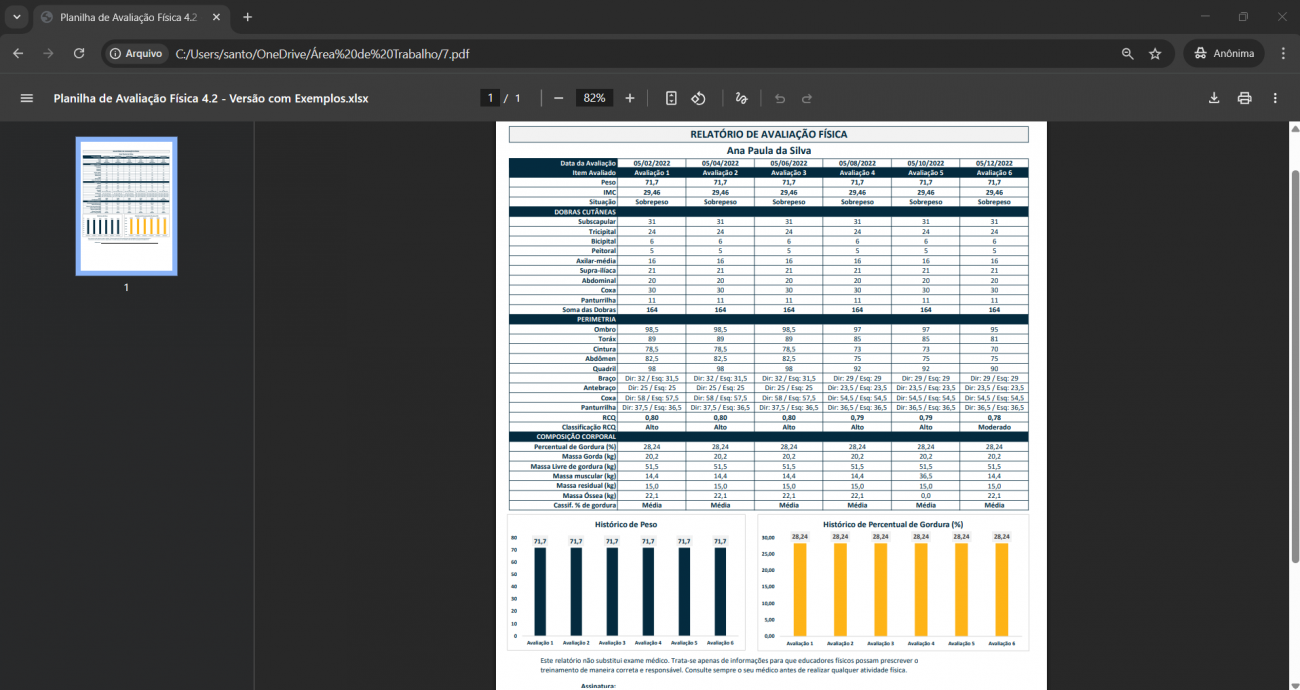Click the document title in the PDF toolbar
The width and height of the screenshot is (1300, 690).
click(211, 98)
